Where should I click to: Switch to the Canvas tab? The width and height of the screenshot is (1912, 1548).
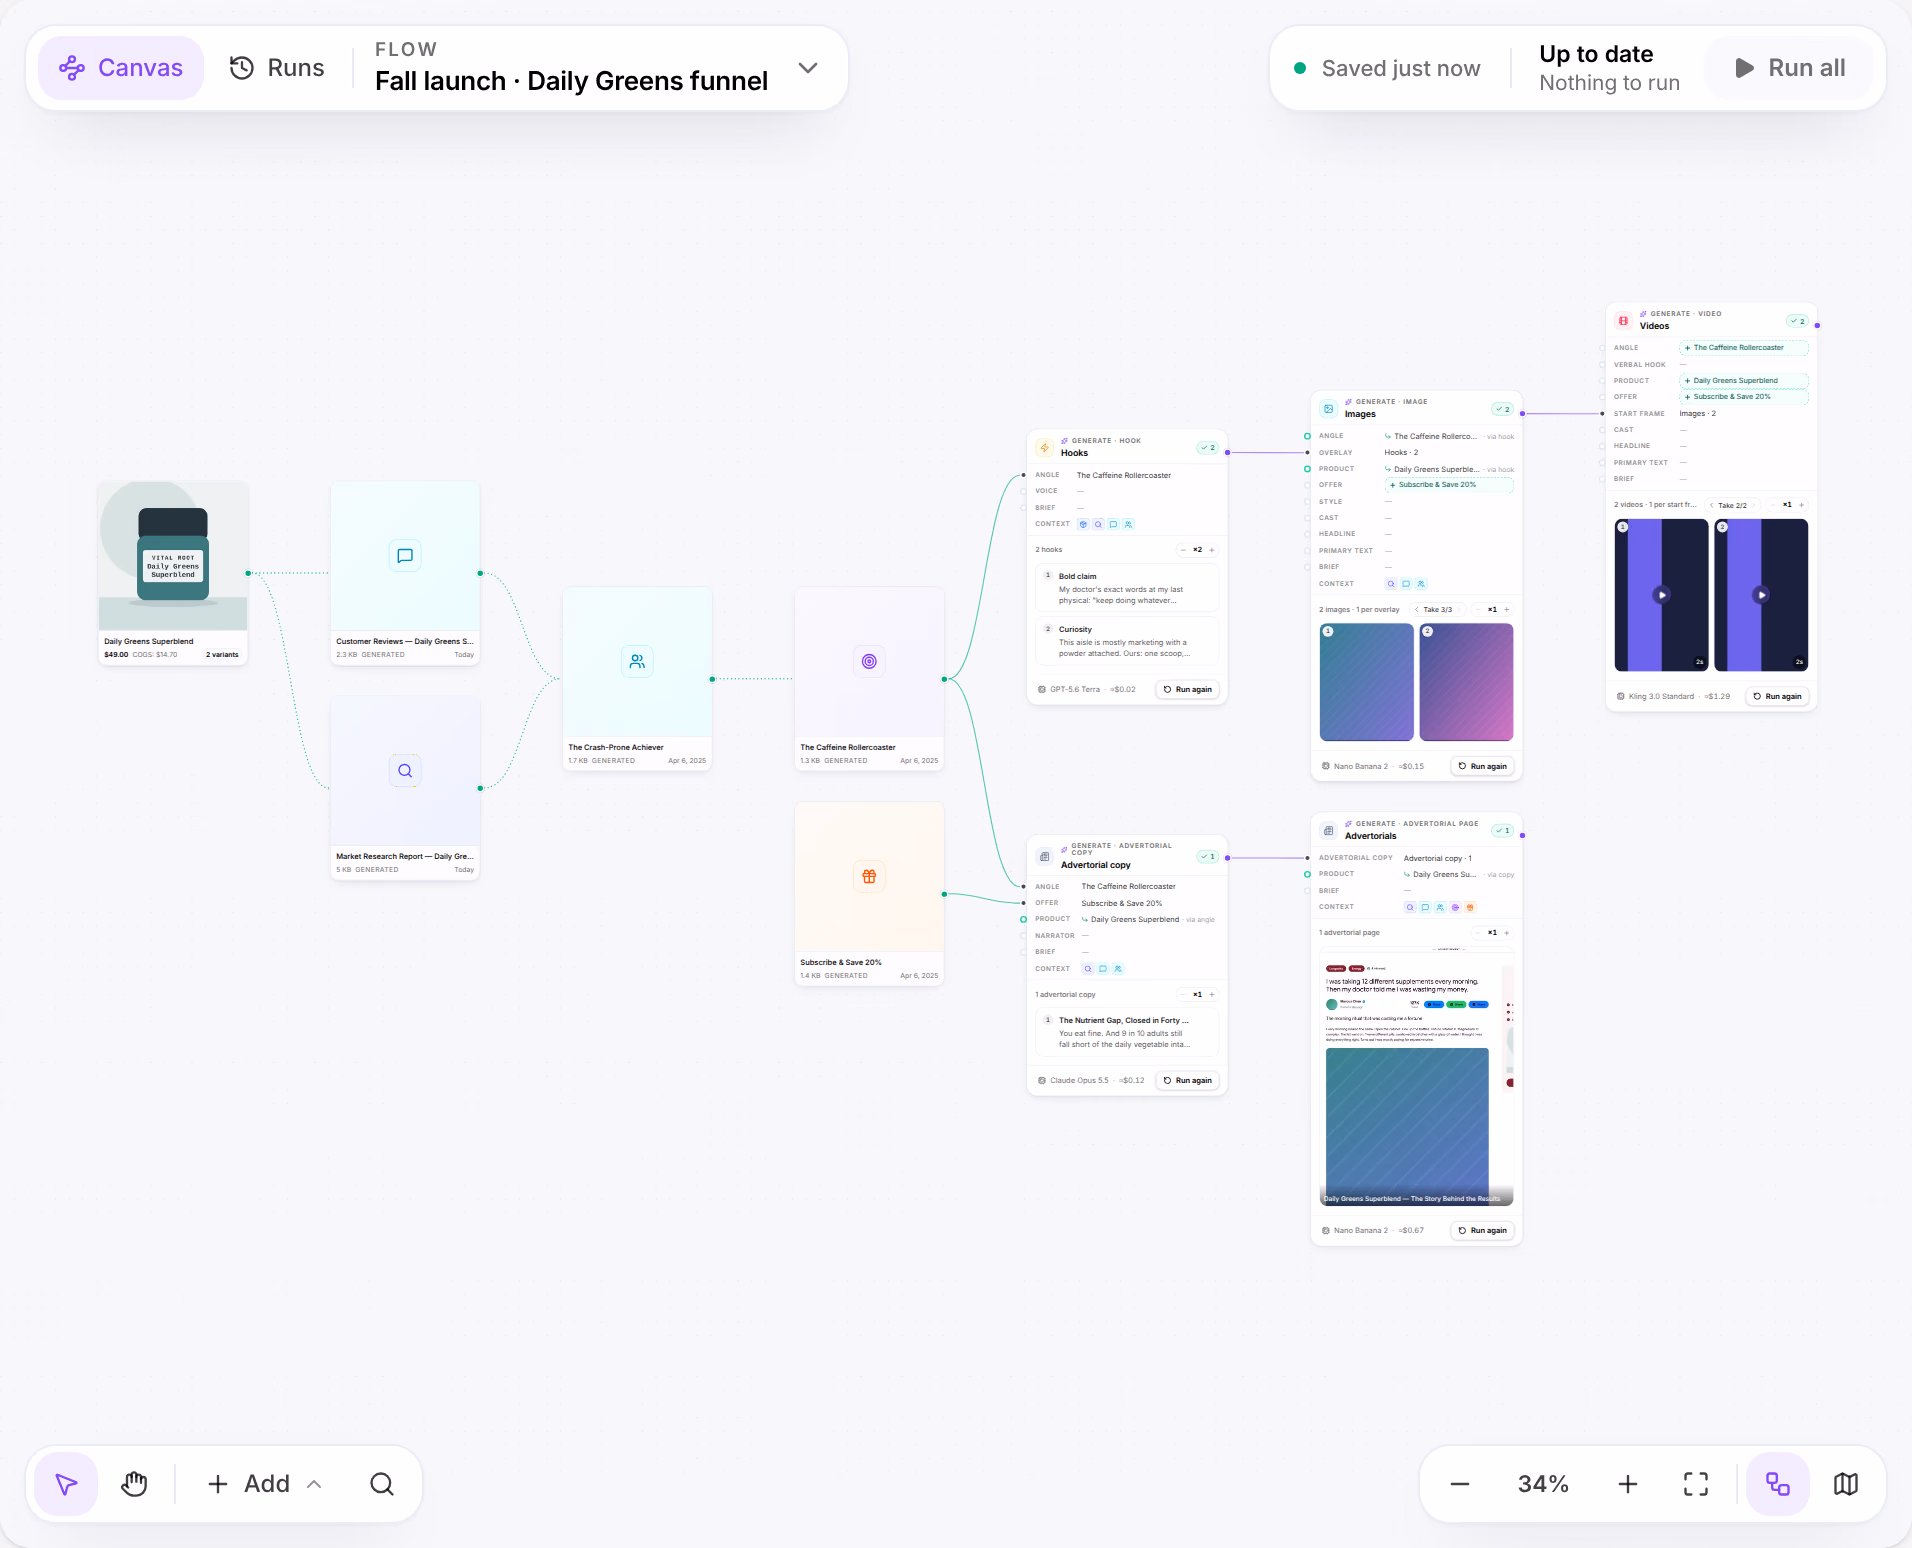[x=121, y=68]
